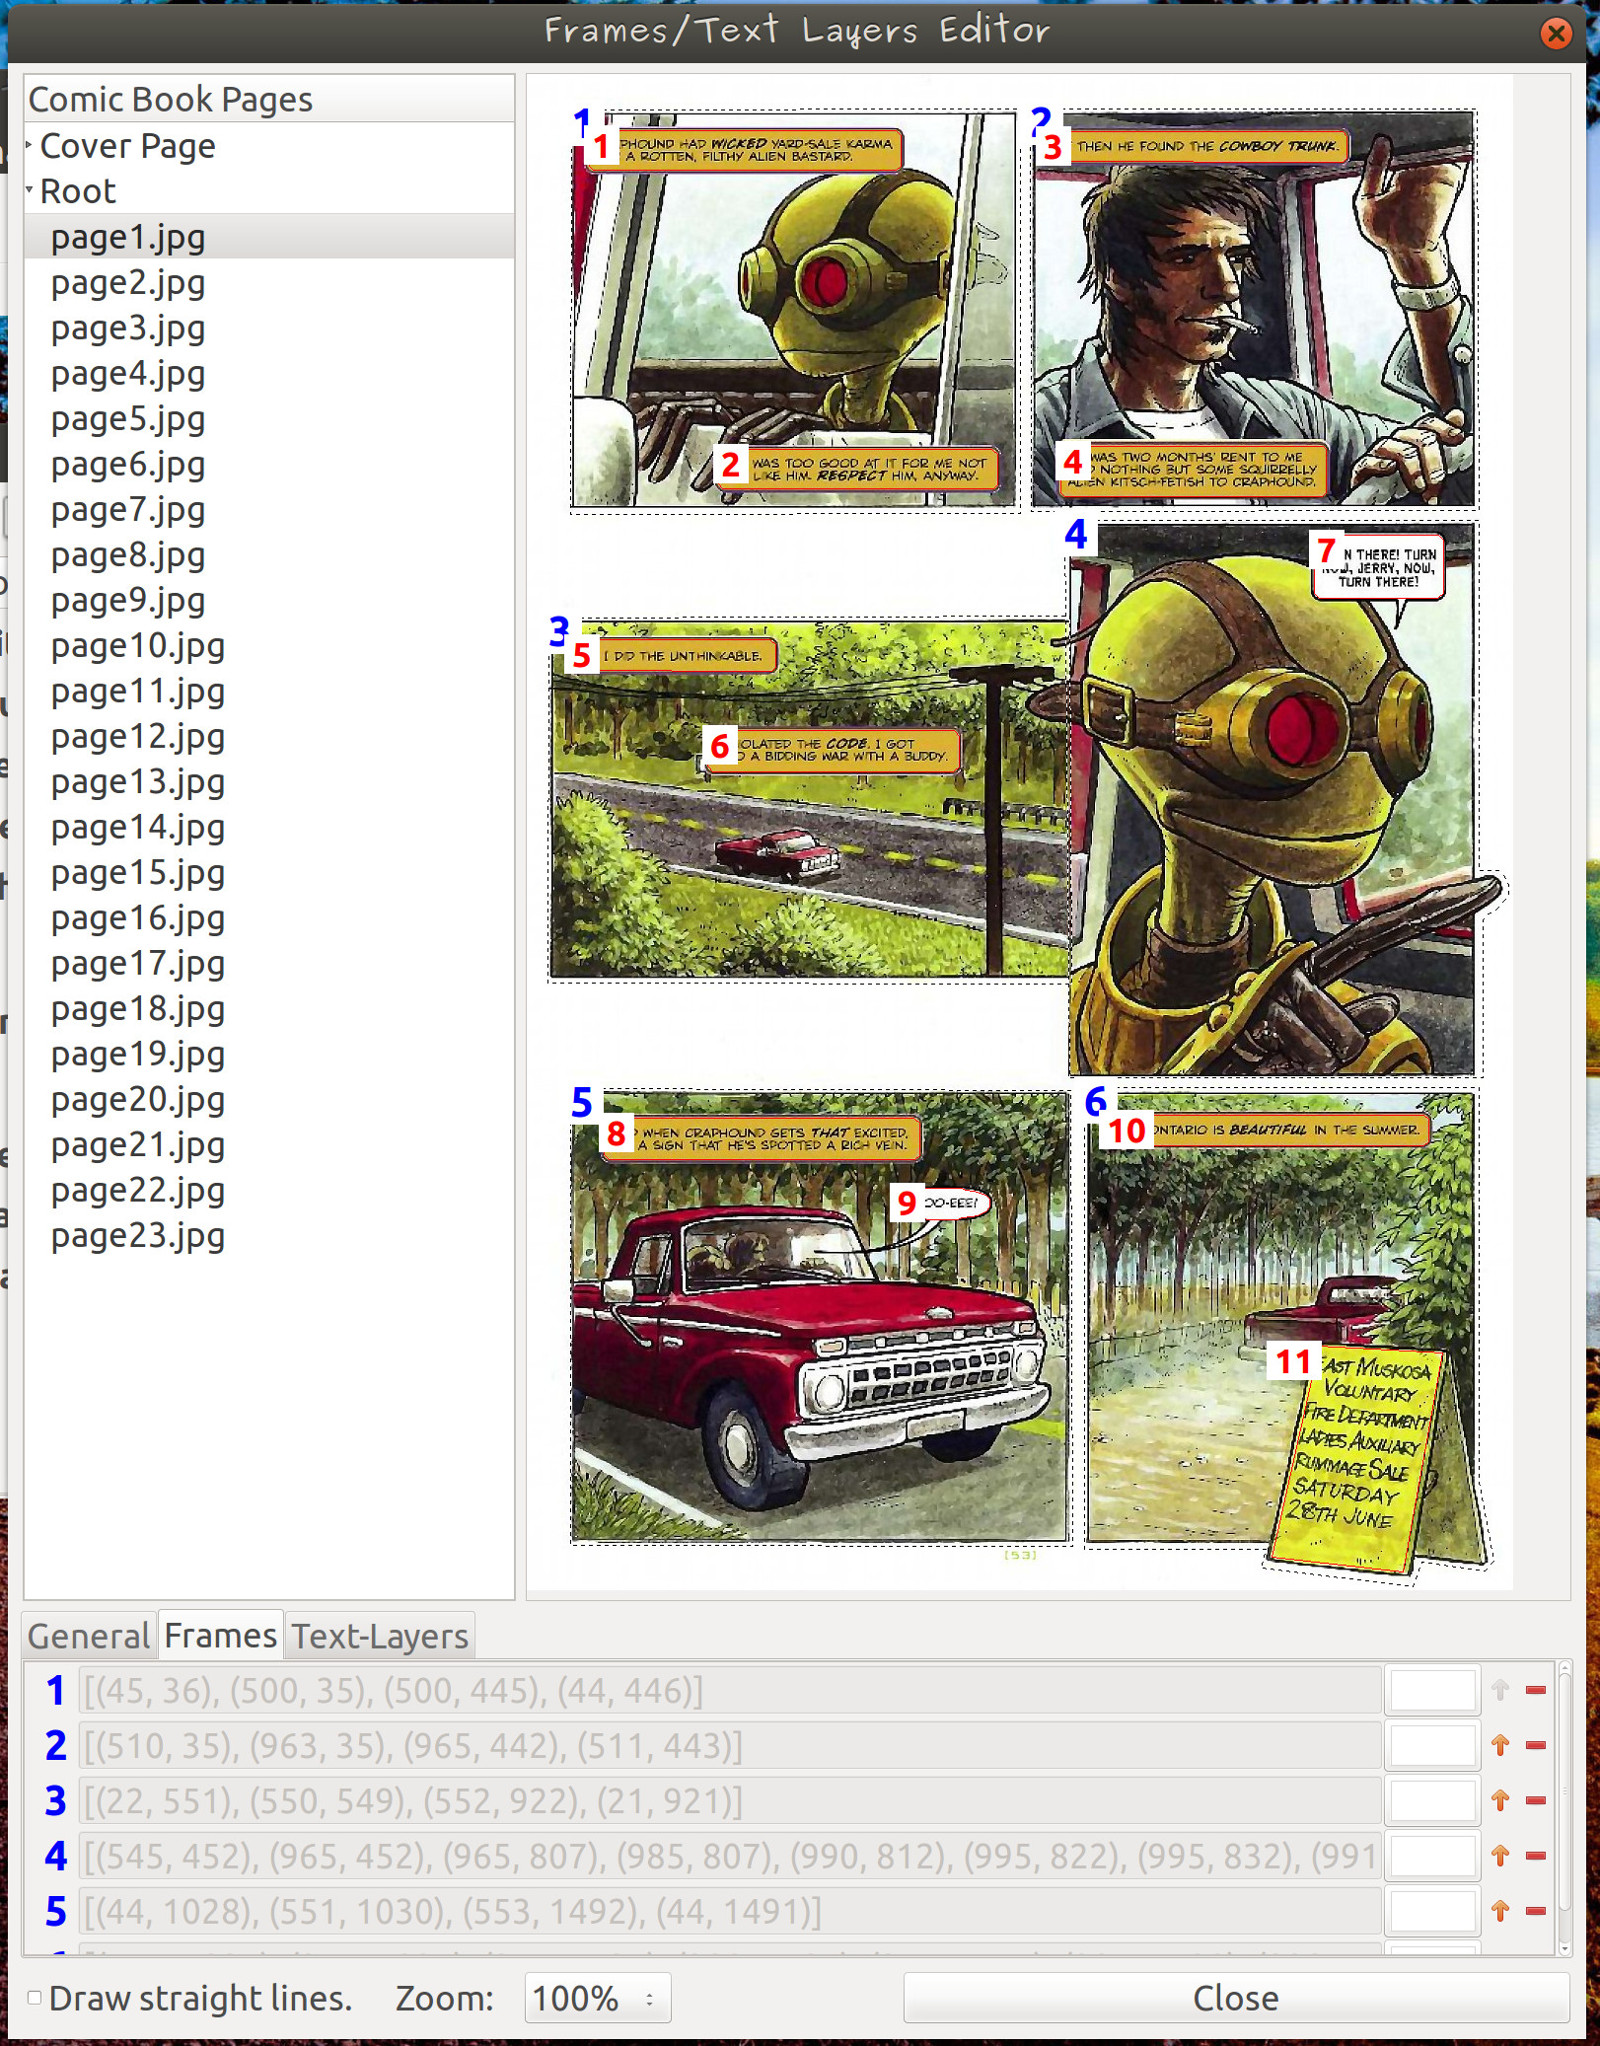Switch to the Text-Layers tab

click(x=379, y=1636)
